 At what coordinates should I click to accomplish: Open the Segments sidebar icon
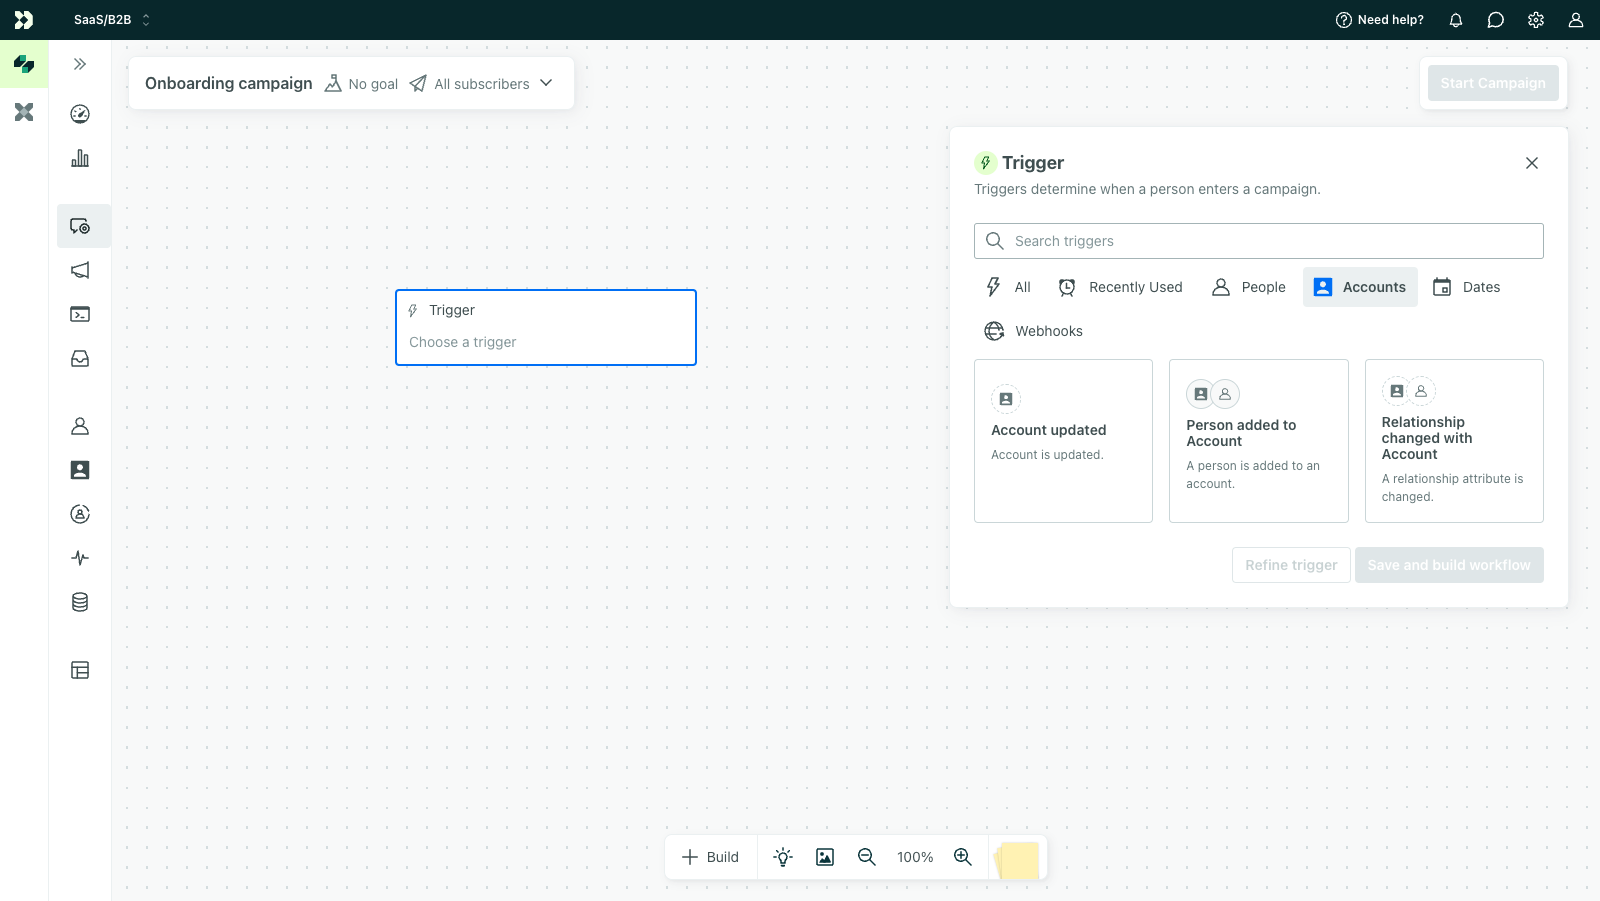pyautogui.click(x=80, y=514)
